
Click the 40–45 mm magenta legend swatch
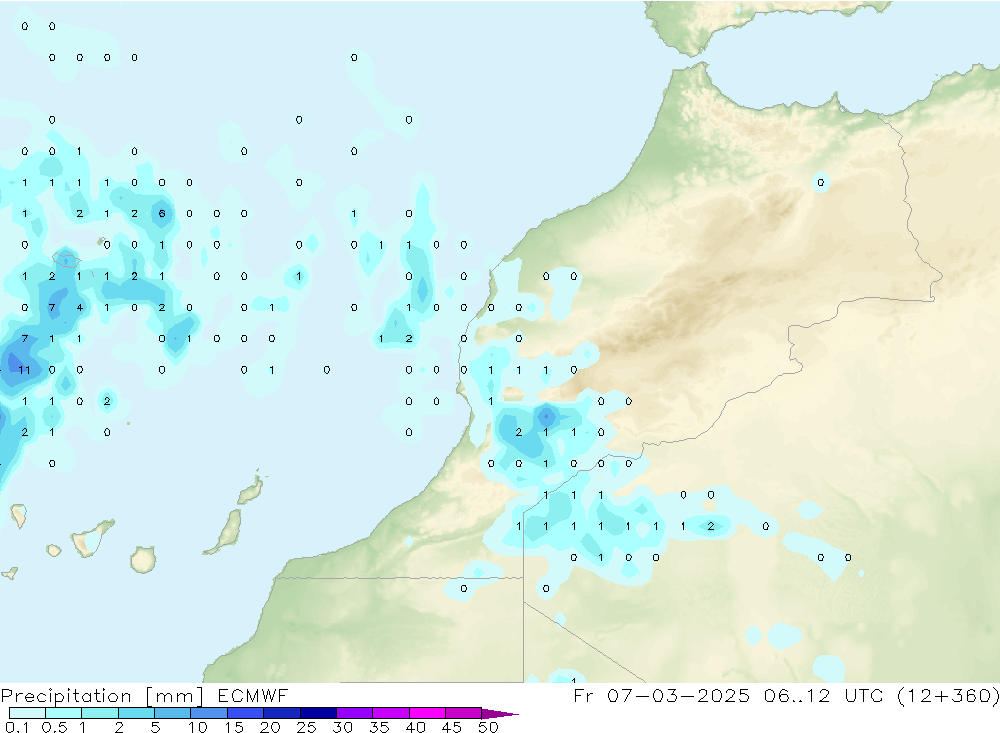(427, 713)
